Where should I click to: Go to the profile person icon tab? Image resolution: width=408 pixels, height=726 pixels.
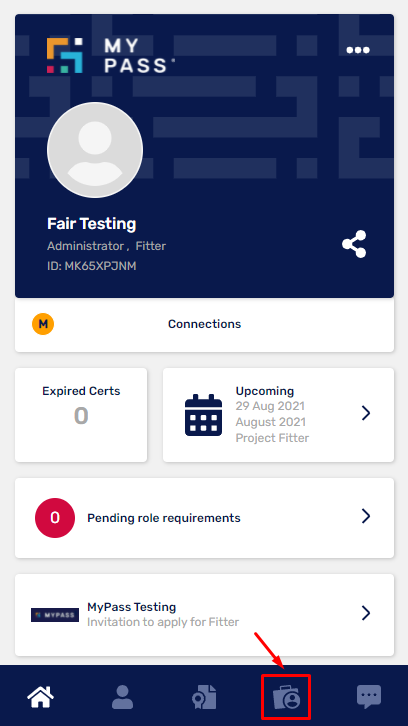tap(123, 697)
